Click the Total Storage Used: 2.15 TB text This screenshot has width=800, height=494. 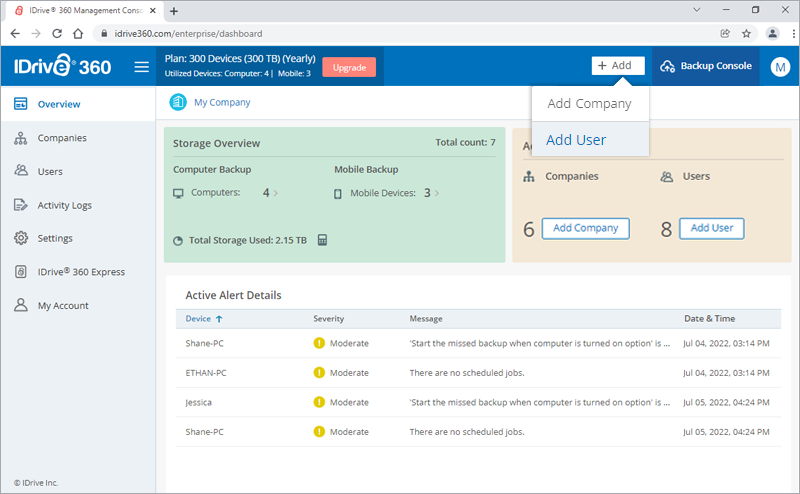pyautogui.click(x=248, y=240)
